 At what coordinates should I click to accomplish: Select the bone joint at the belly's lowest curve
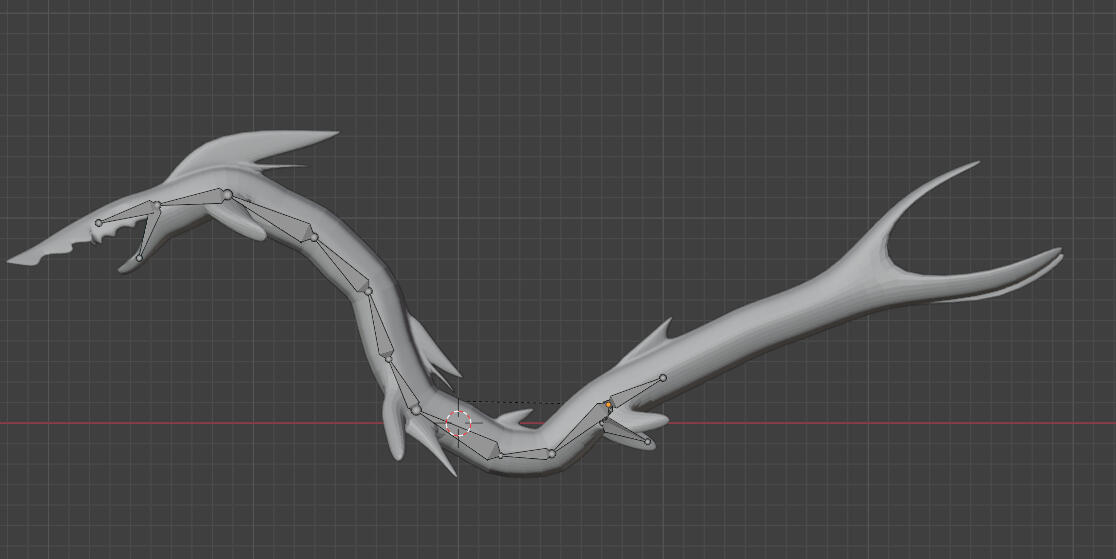(x=551, y=454)
